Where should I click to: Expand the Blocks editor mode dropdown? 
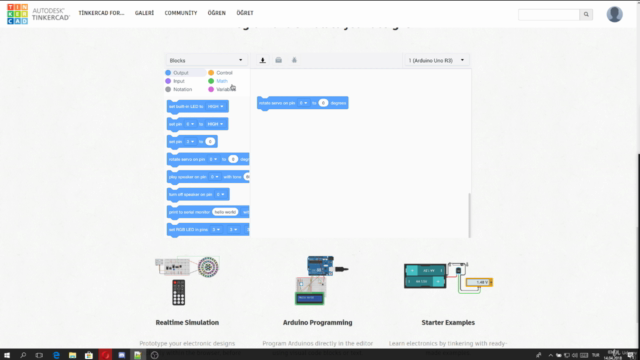[206, 60]
